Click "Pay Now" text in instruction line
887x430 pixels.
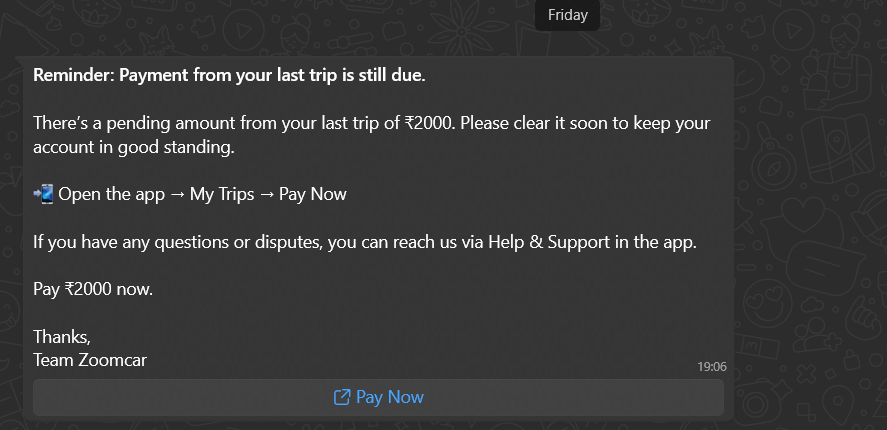point(313,194)
